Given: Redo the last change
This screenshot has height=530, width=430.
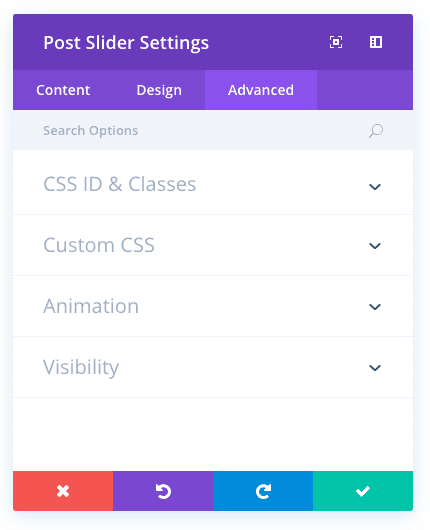Looking at the screenshot, I should [263, 491].
